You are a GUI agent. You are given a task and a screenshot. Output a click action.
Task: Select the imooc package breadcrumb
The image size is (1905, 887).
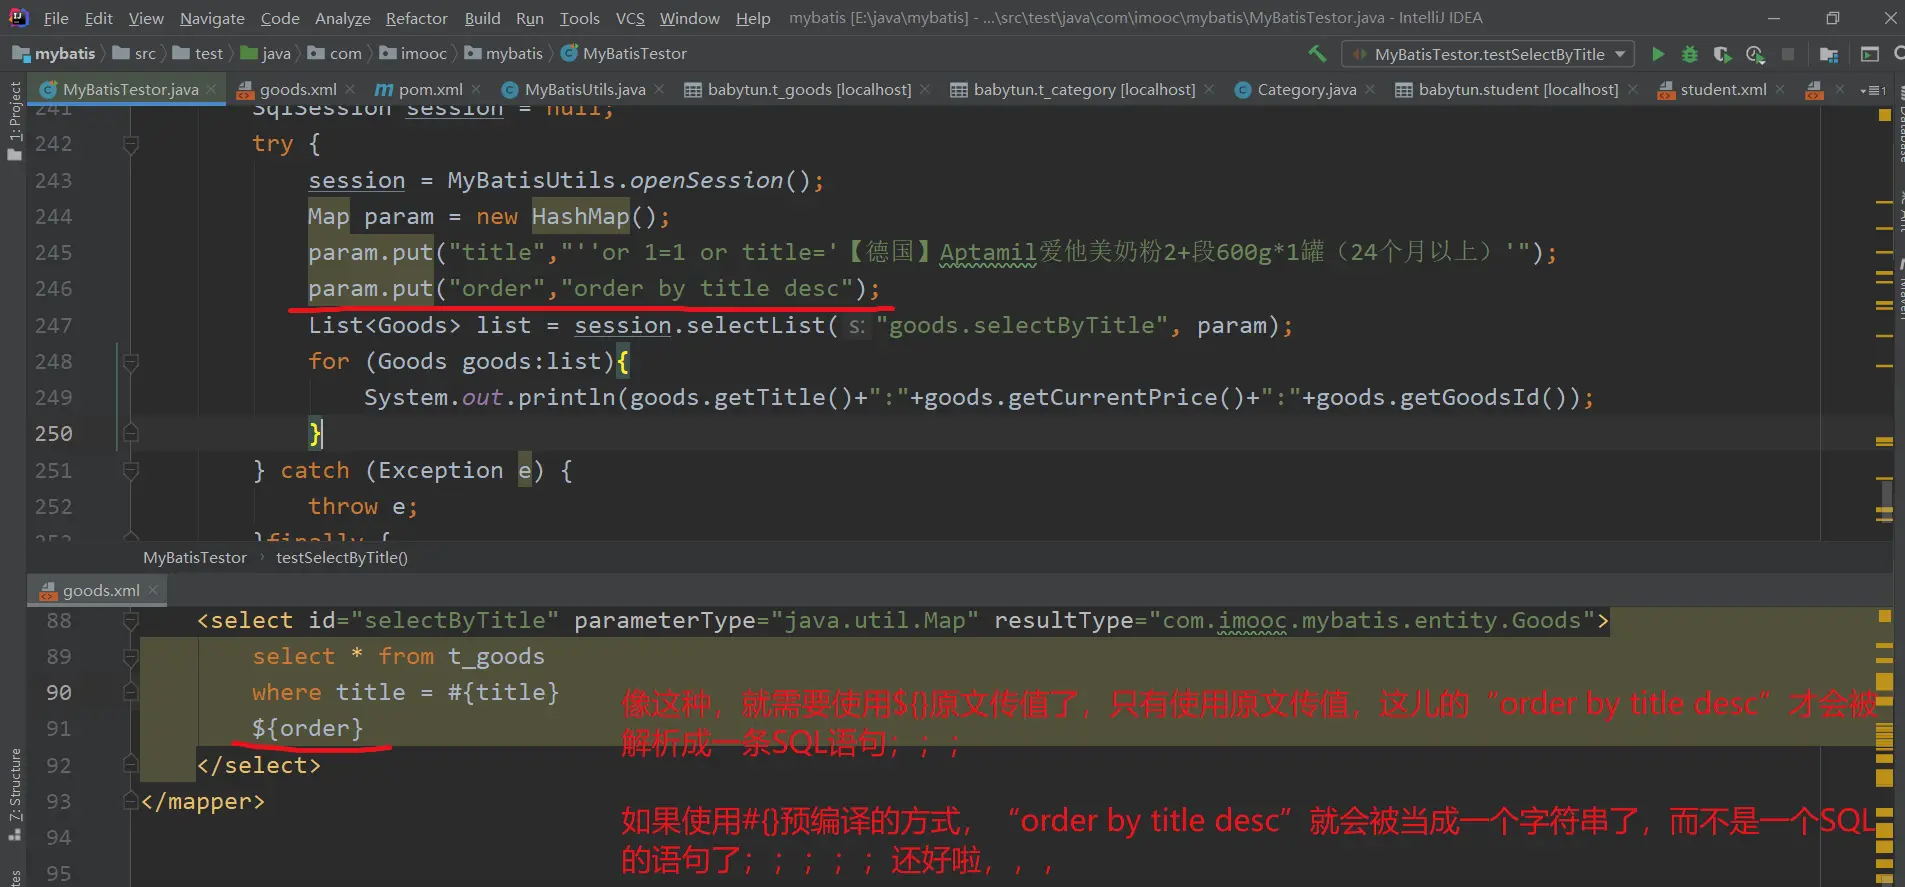(414, 53)
